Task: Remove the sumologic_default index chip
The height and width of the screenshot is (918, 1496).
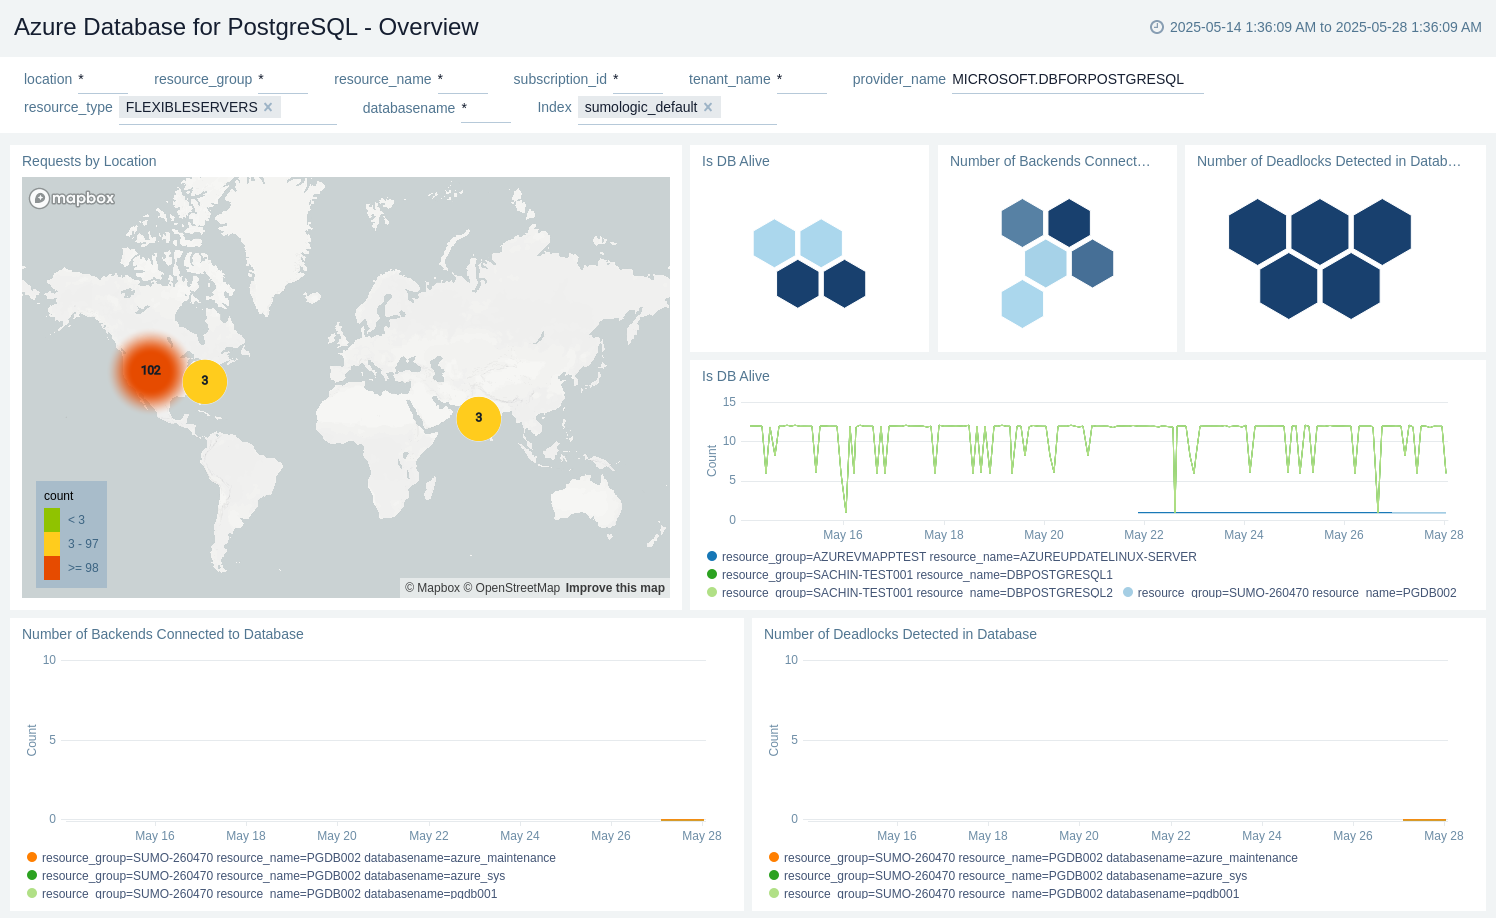Action: click(708, 107)
